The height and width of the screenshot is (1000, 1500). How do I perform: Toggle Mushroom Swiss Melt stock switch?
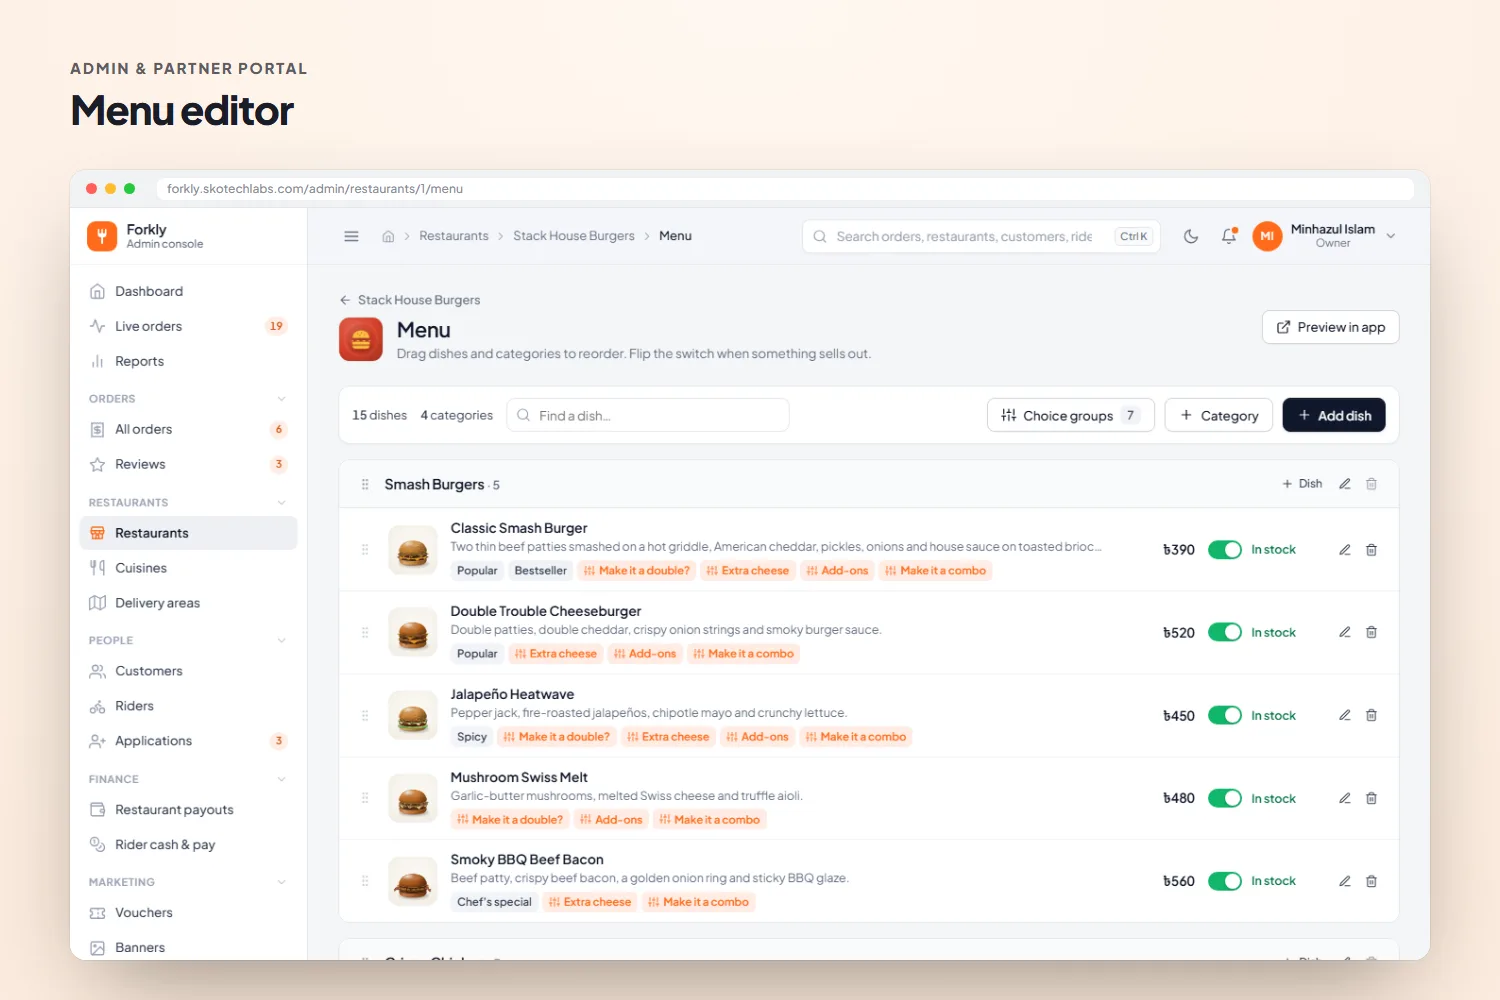[x=1225, y=798]
